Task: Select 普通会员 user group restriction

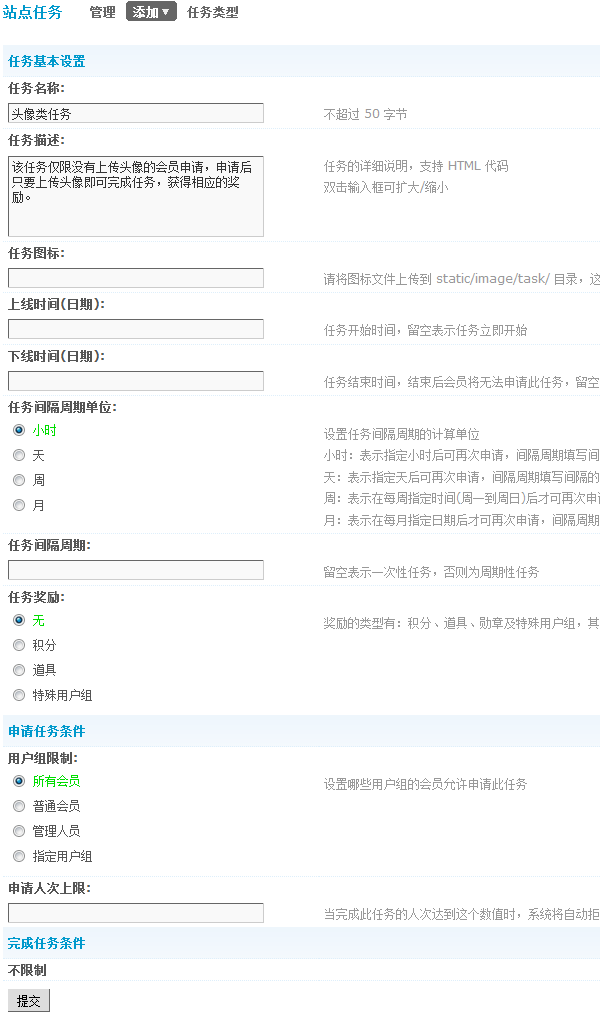Action: (19, 806)
